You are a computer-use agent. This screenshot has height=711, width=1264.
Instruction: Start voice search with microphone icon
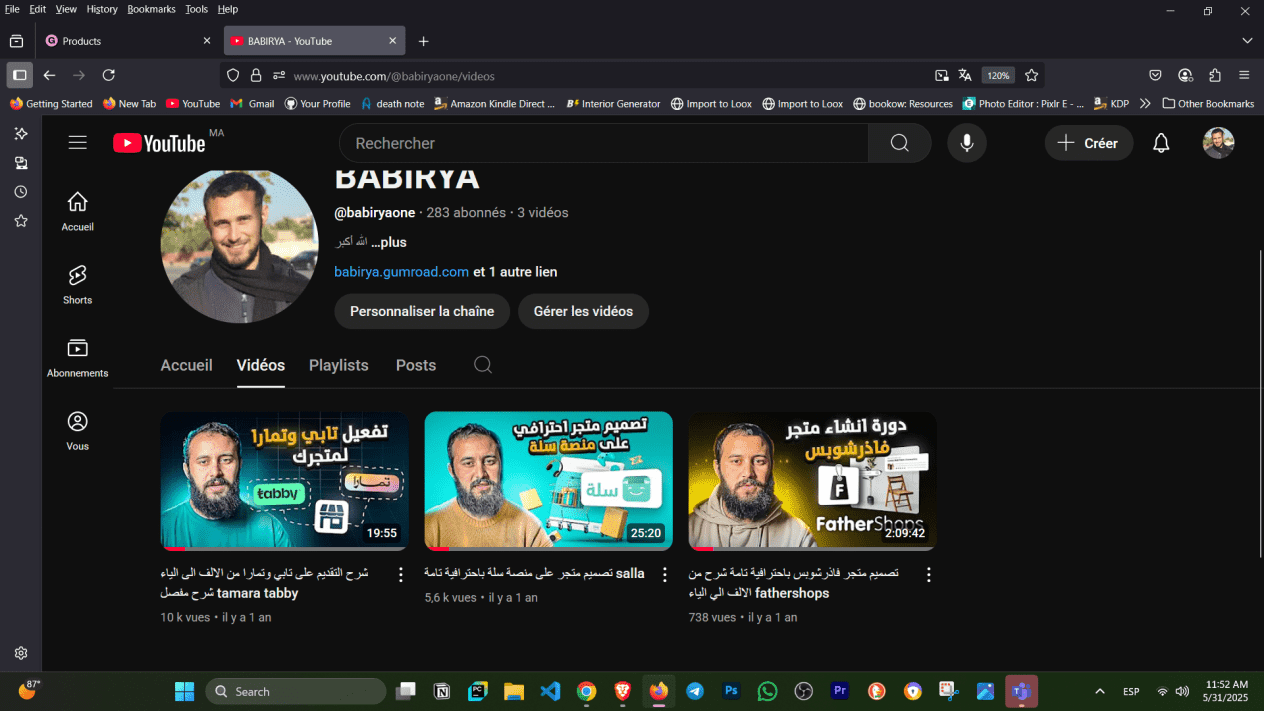[x=966, y=143]
